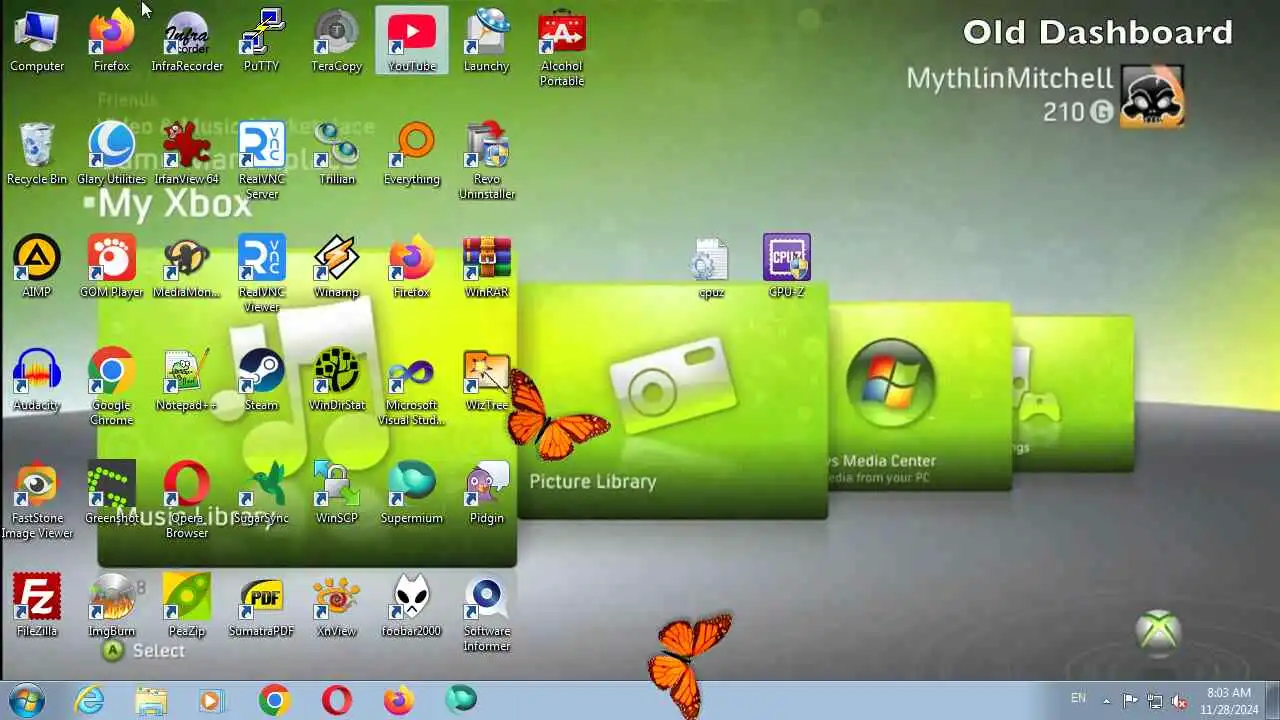Viewport: 1280px width, 720px height.
Task: Open Firefox shortcut between Winamp and WinRAR
Action: pos(412,268)
